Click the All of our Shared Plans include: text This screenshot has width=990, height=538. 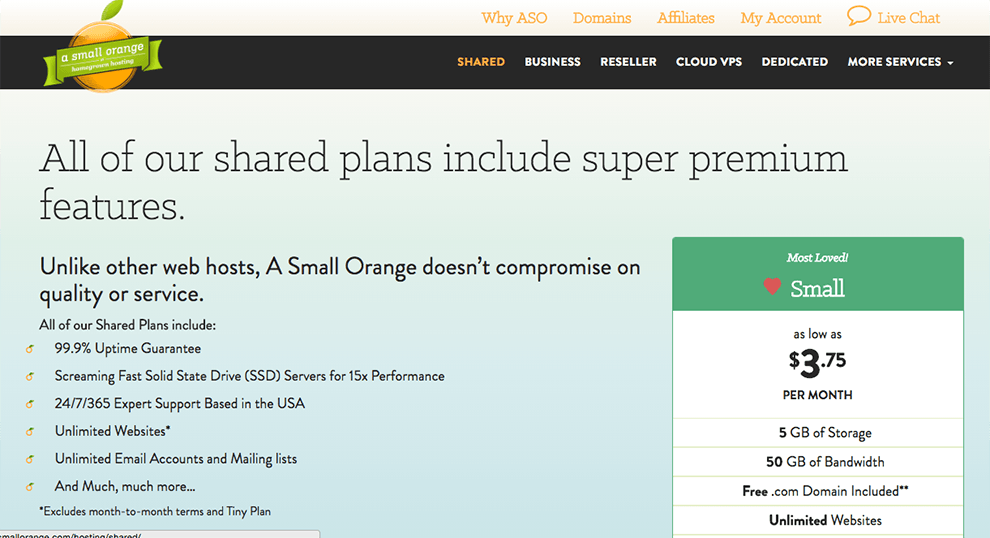(128, 325)
